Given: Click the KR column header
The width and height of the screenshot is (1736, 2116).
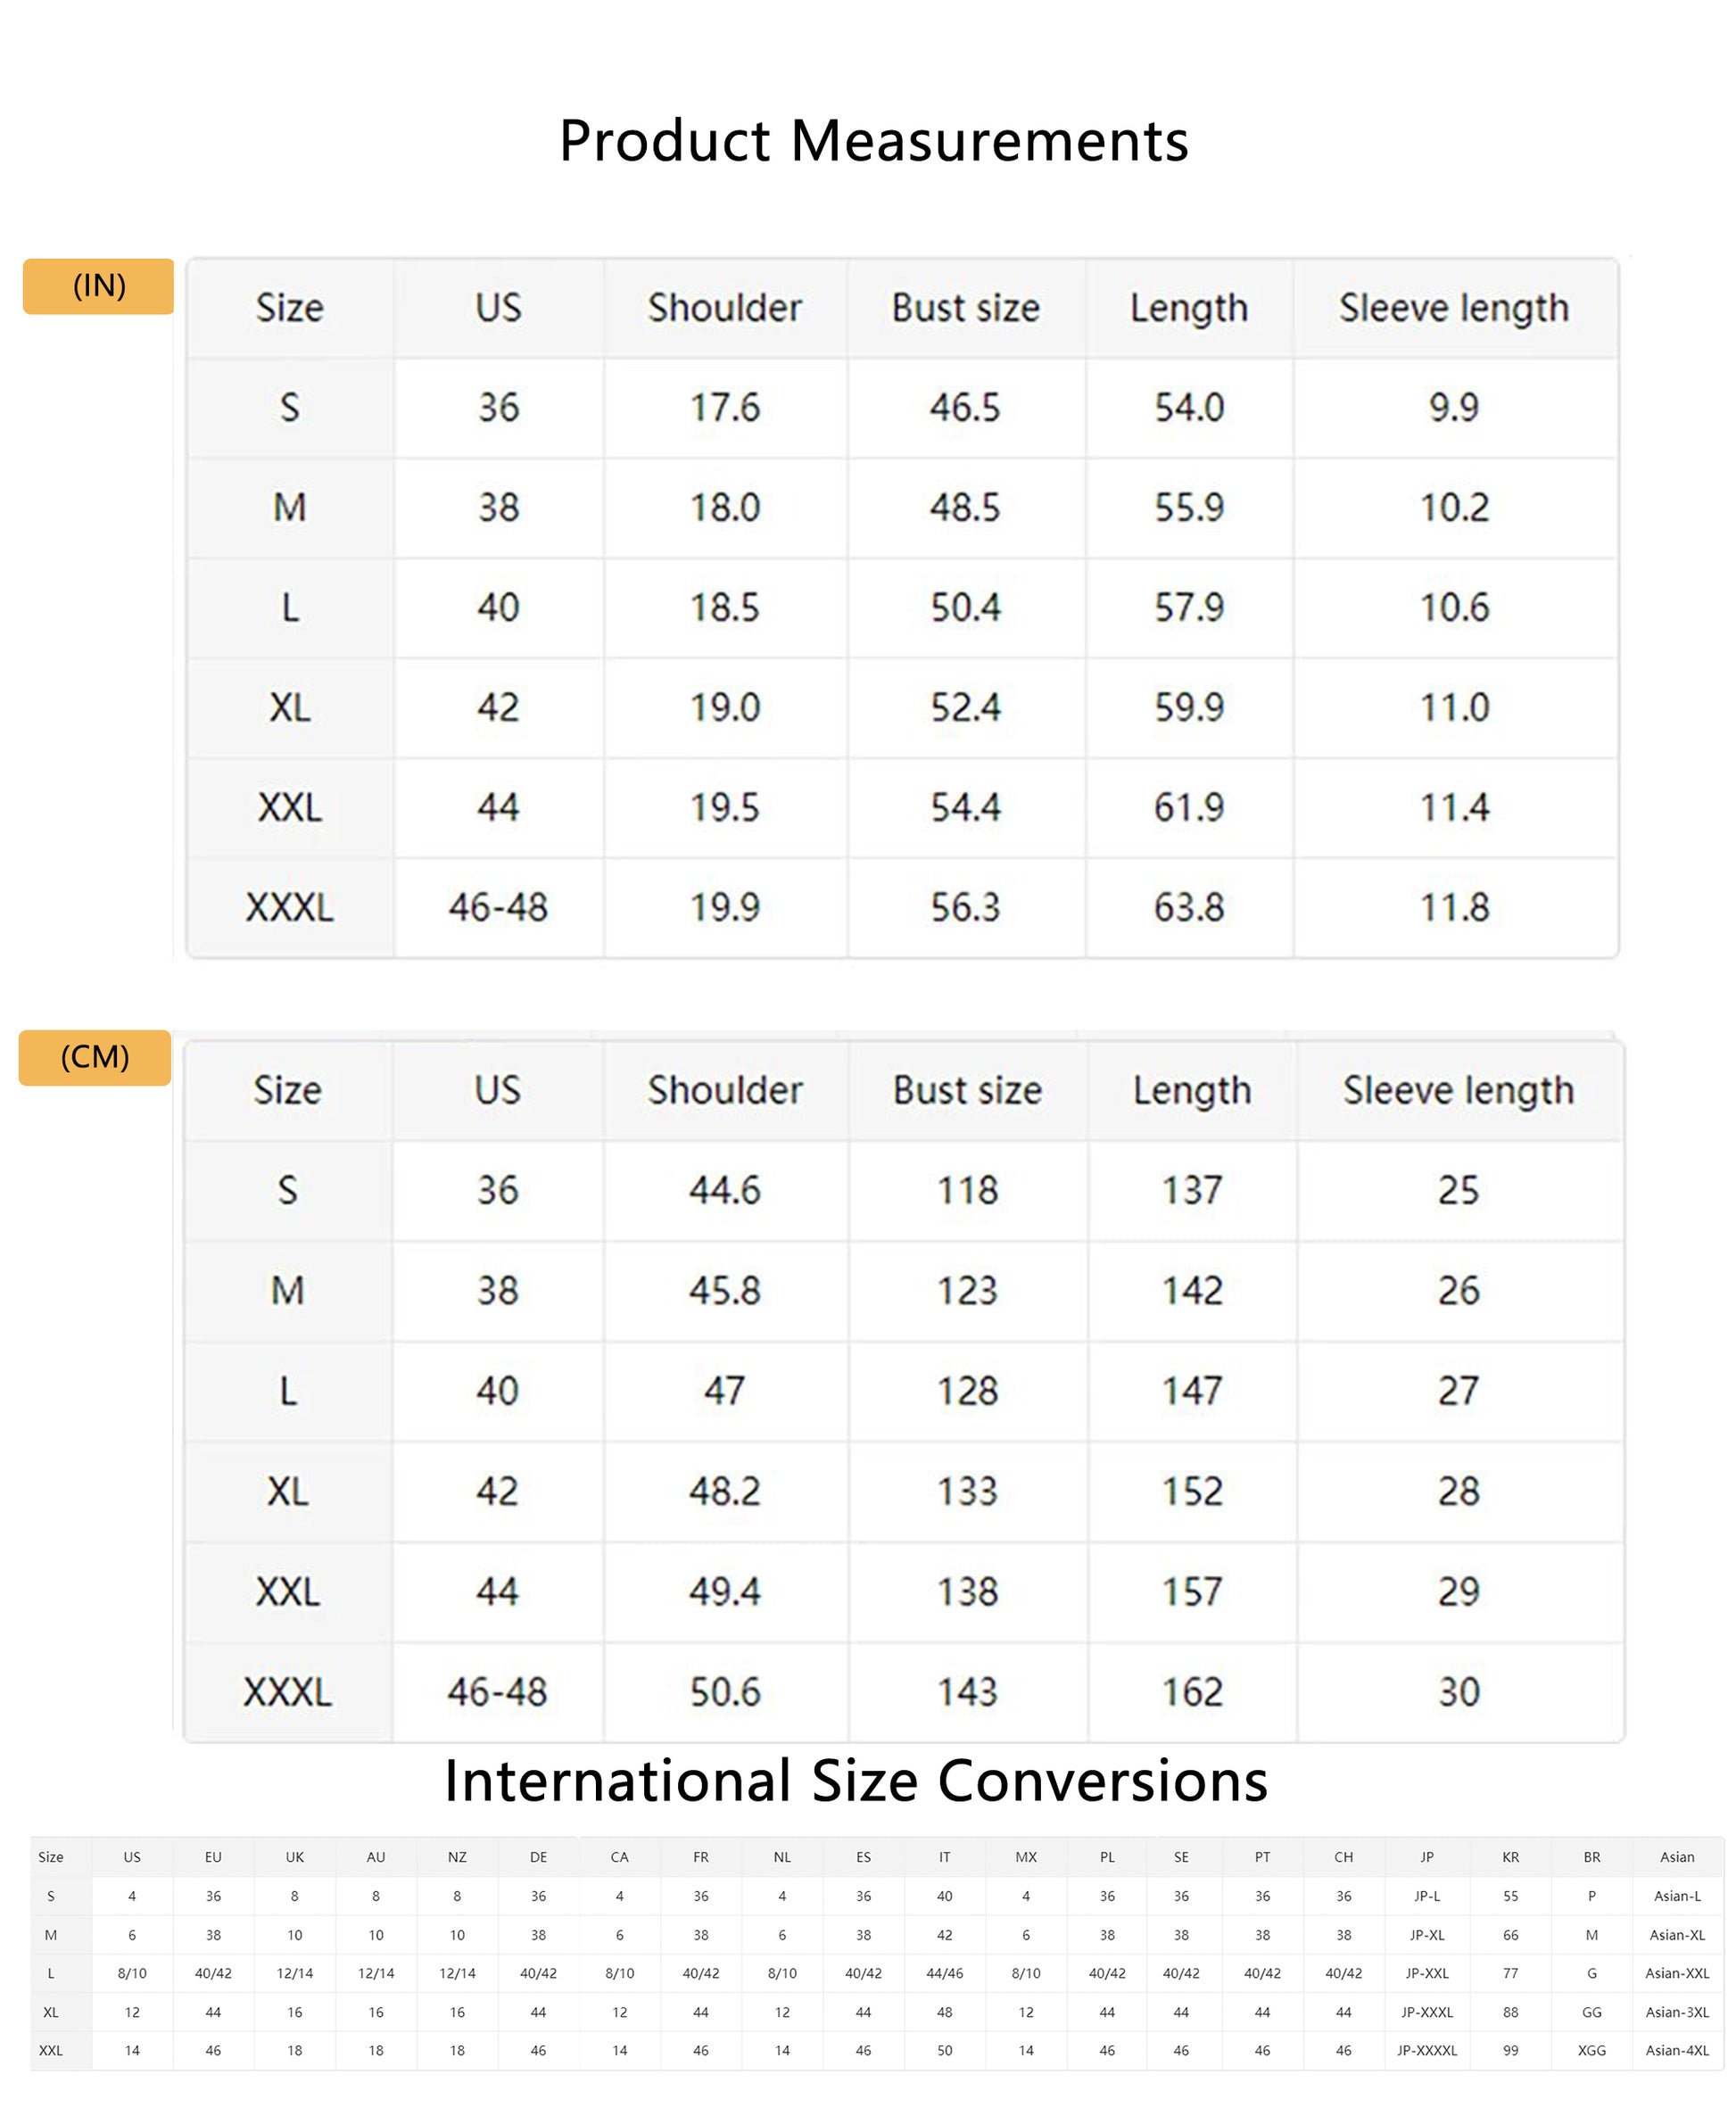Looking at the screenshot, I should click(x=1510, y=1857).
